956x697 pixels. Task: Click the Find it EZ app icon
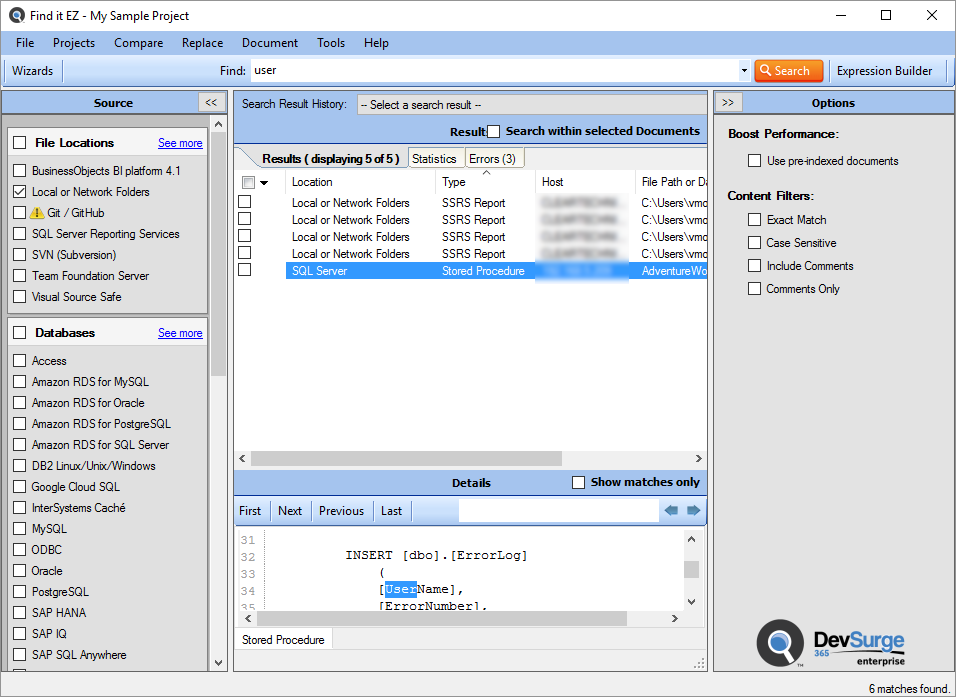click(16, 15)
